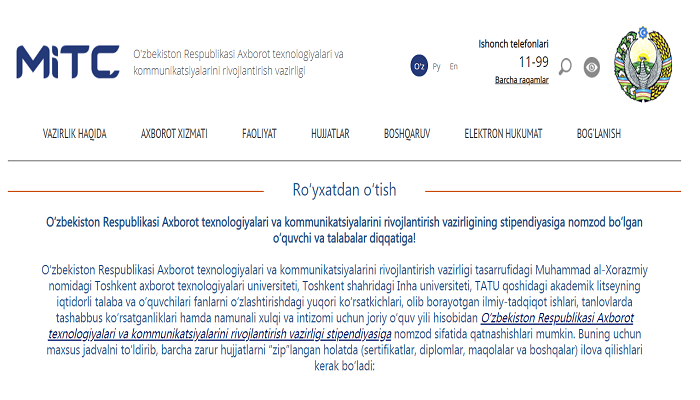This screenshot has width=700, height=400.
Task: Switch language to Ру
Action: pos(436,67)
